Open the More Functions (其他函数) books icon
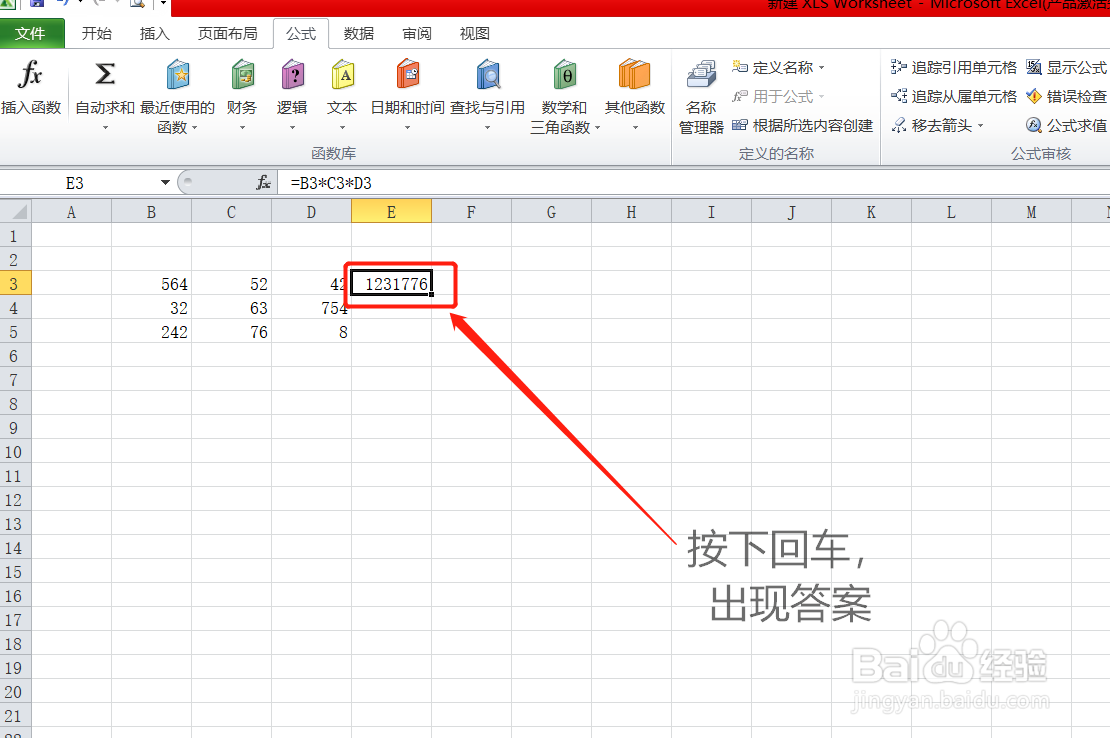 (634, 74)
